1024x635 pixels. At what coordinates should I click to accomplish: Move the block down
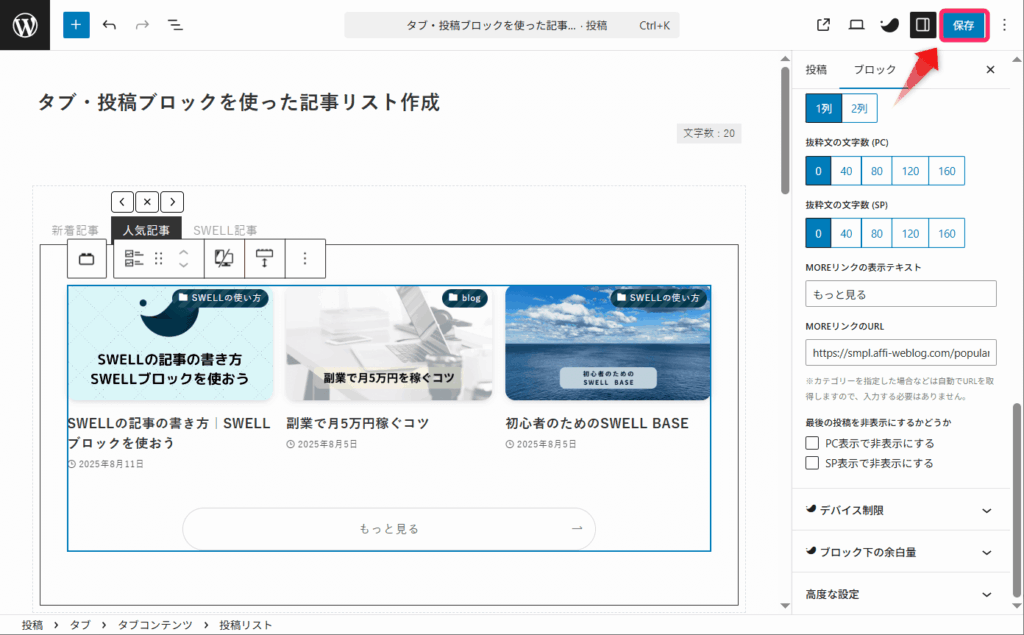pyautogui.click(x=184, y=265)
